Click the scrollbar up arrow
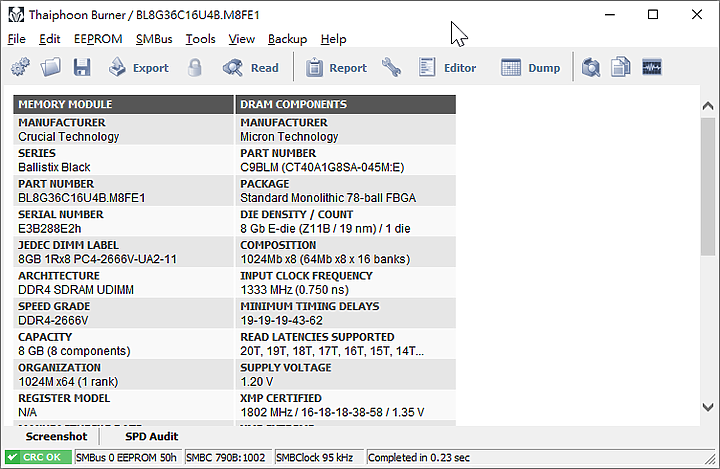 click(x=708, y=106)
